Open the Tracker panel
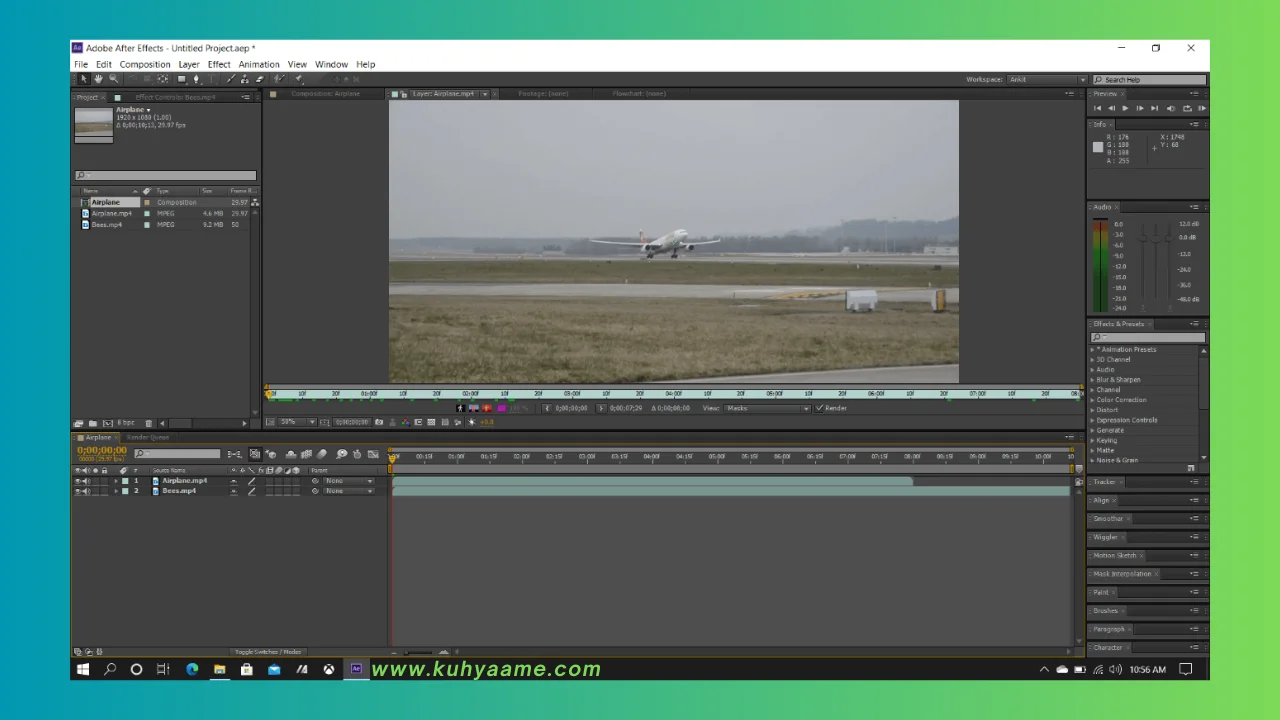 point(1104,482)
